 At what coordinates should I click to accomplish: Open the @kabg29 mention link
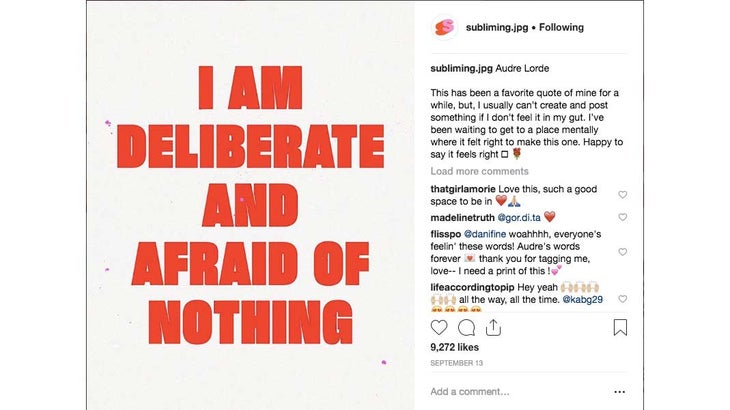[582, 300]
